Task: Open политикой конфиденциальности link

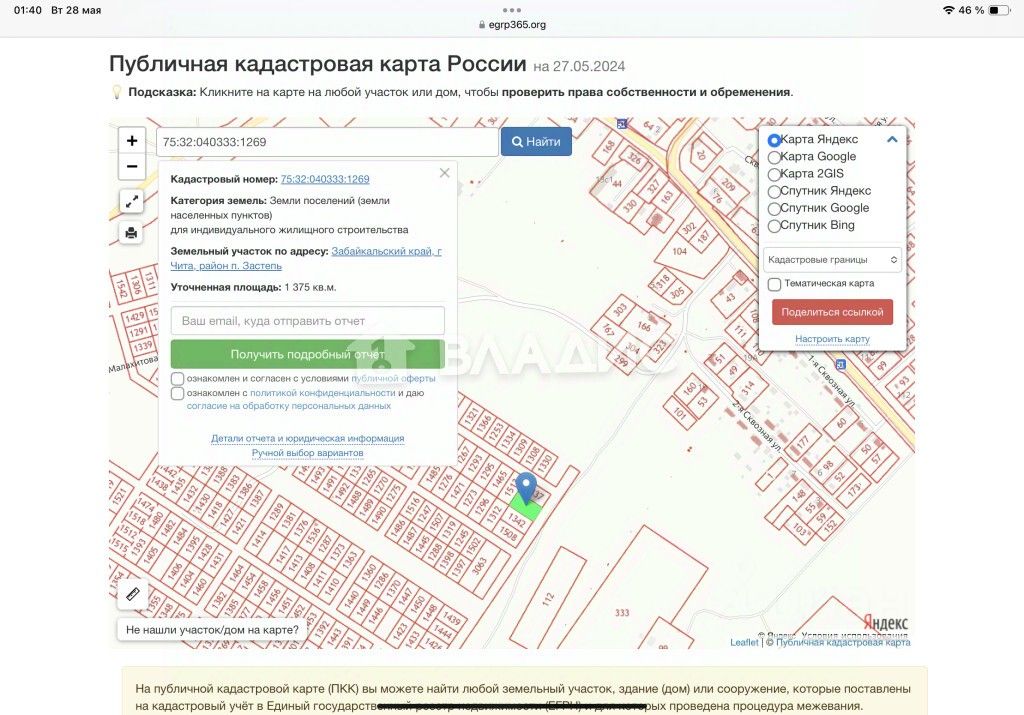Action: (323, 393)
